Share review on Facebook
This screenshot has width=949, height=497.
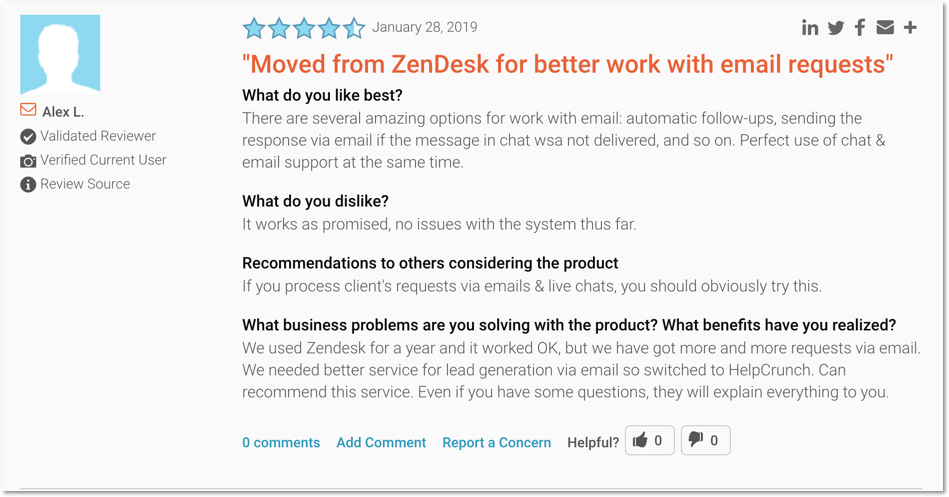point(860,27)
